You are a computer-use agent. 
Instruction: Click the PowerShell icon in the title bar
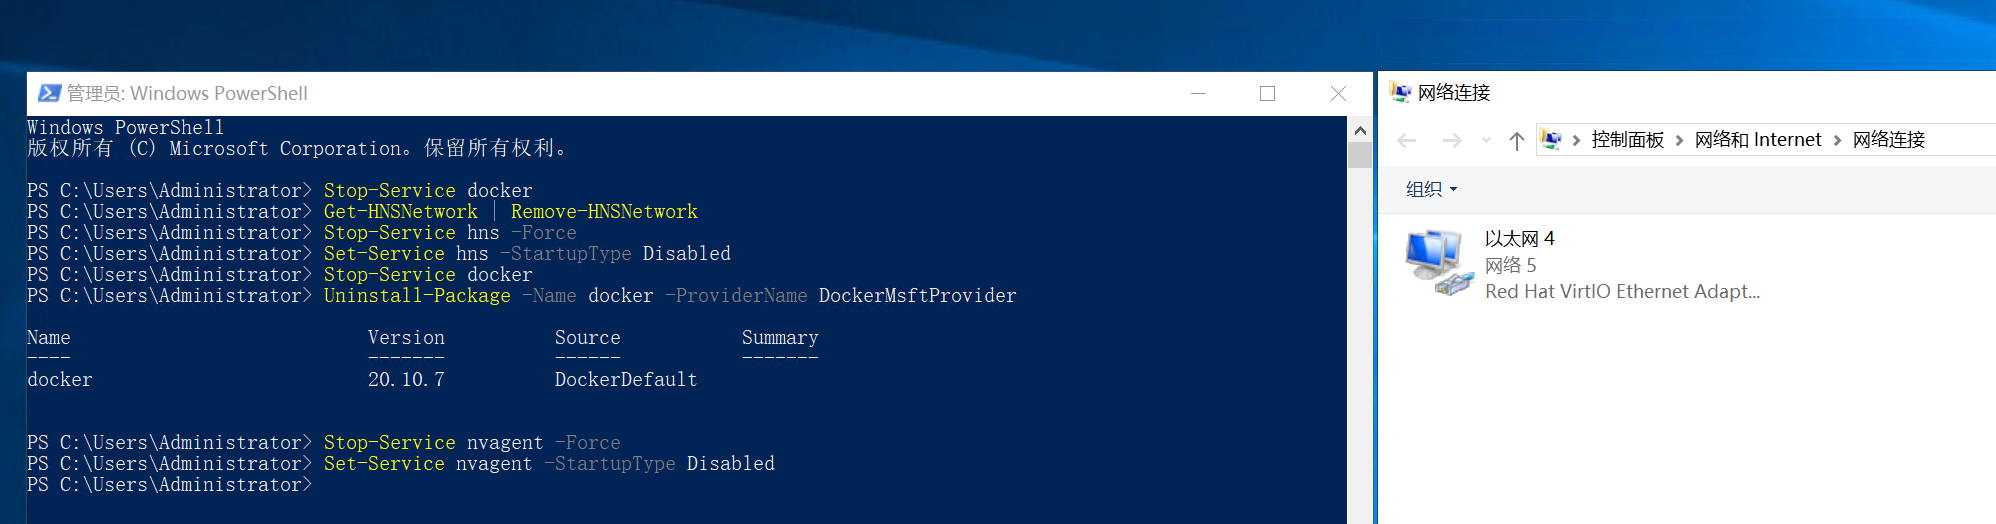point(49,93)
